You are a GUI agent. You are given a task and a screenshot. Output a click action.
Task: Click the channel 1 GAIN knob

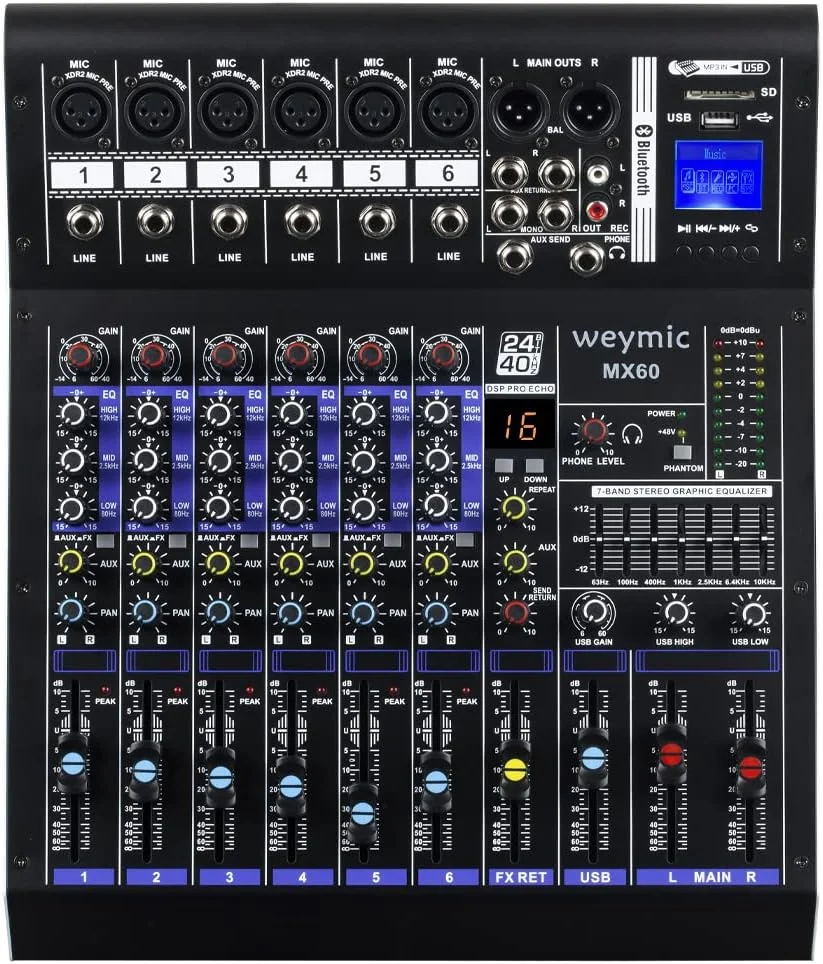click(x=78, y=355)
